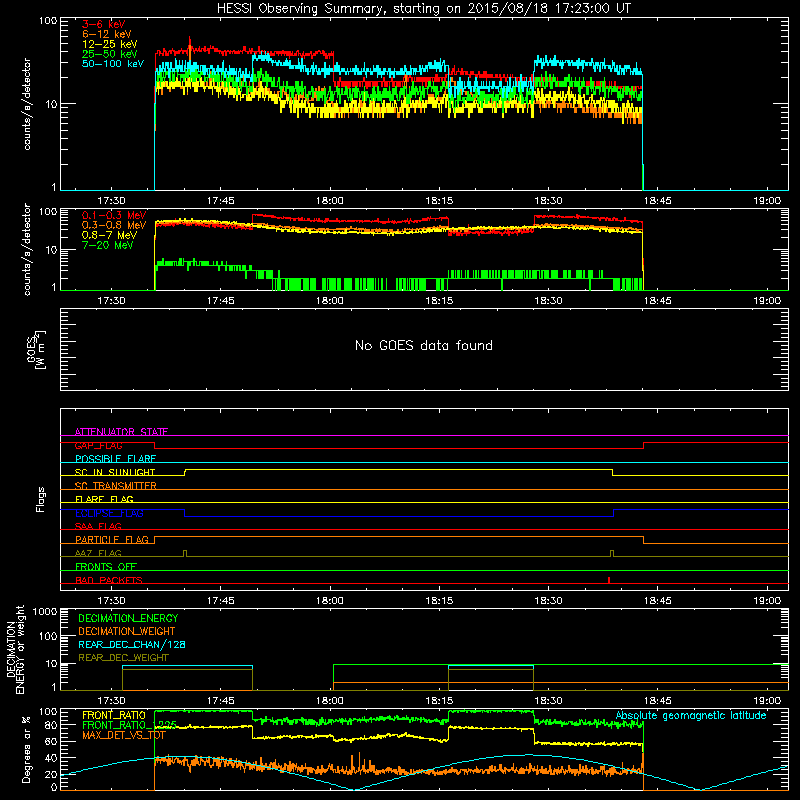Click the vertical 'Flags' axis label
The height and width of the screenshot is (800, 800).
click(40, 499)
